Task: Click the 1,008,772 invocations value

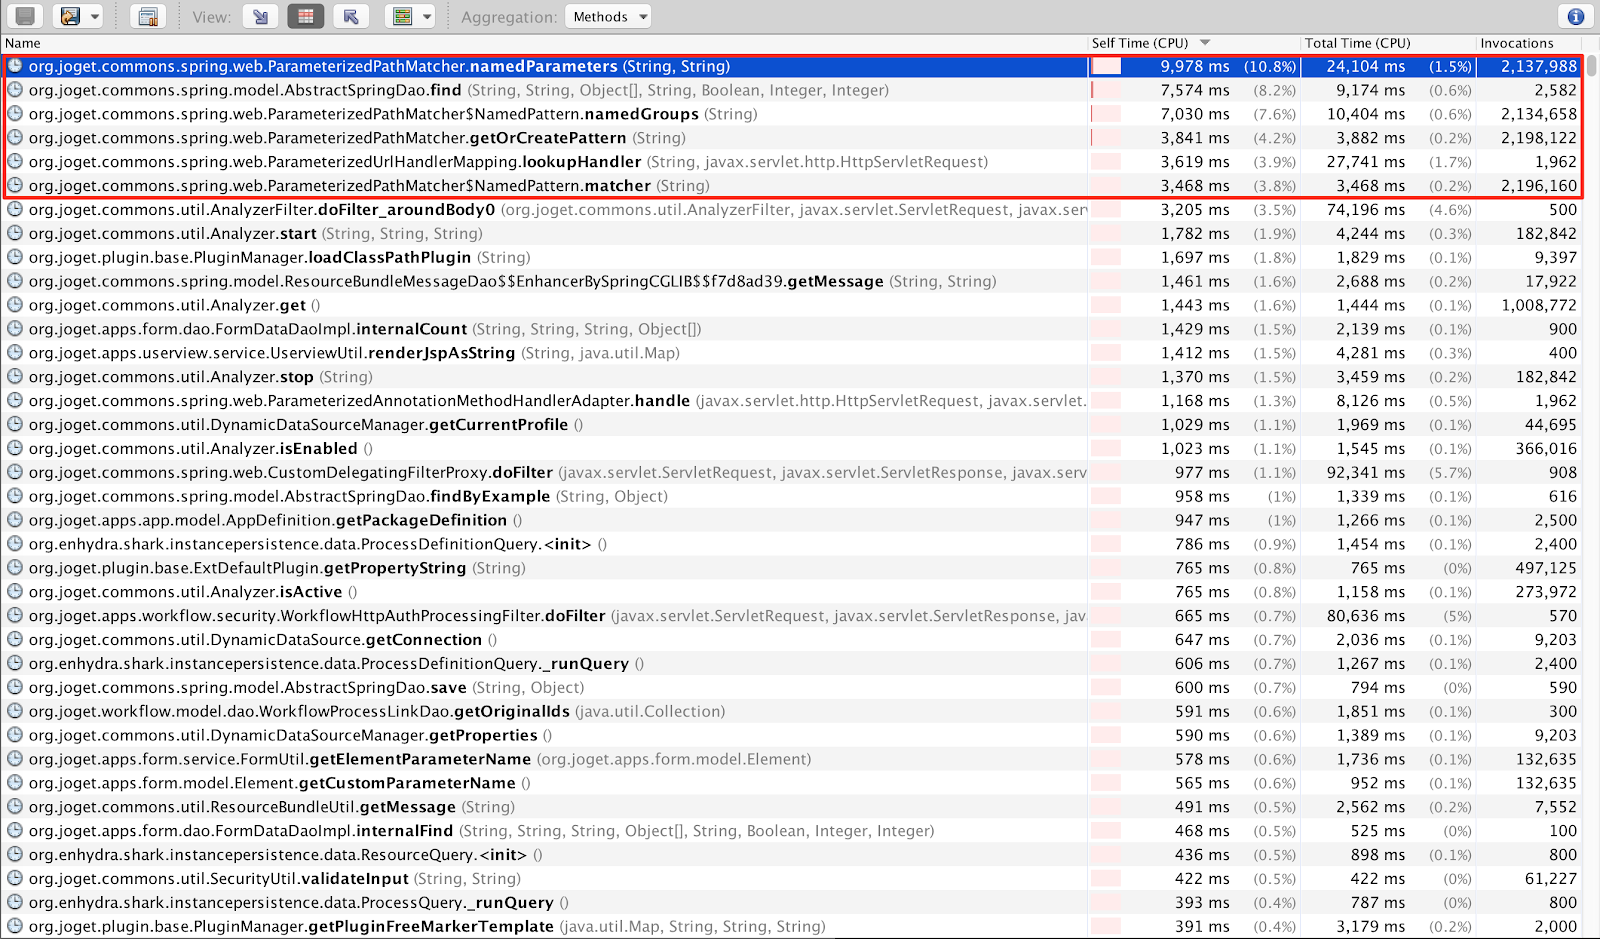Action: tap(1539, 305)
